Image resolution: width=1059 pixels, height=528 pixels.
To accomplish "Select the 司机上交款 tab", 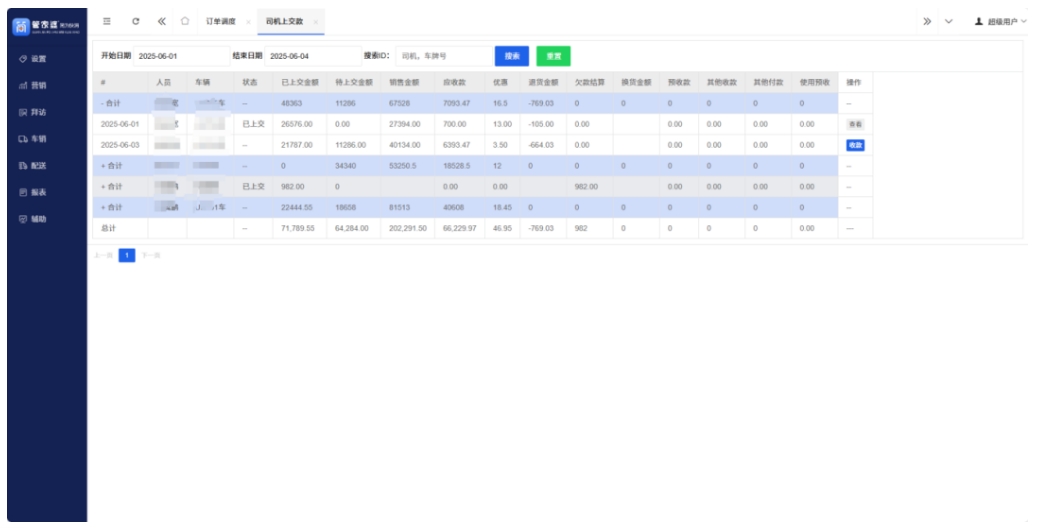I will pyautogui.click(x=284, y=22).
